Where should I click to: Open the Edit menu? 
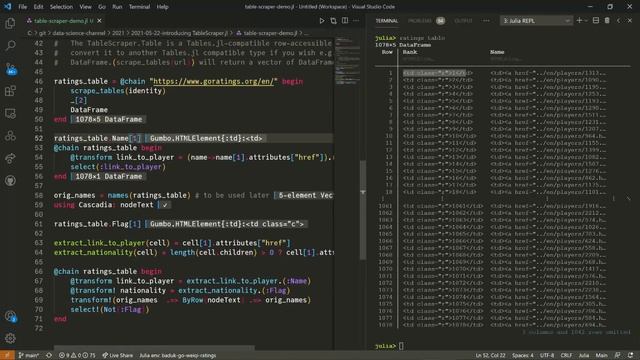(38, 7)
